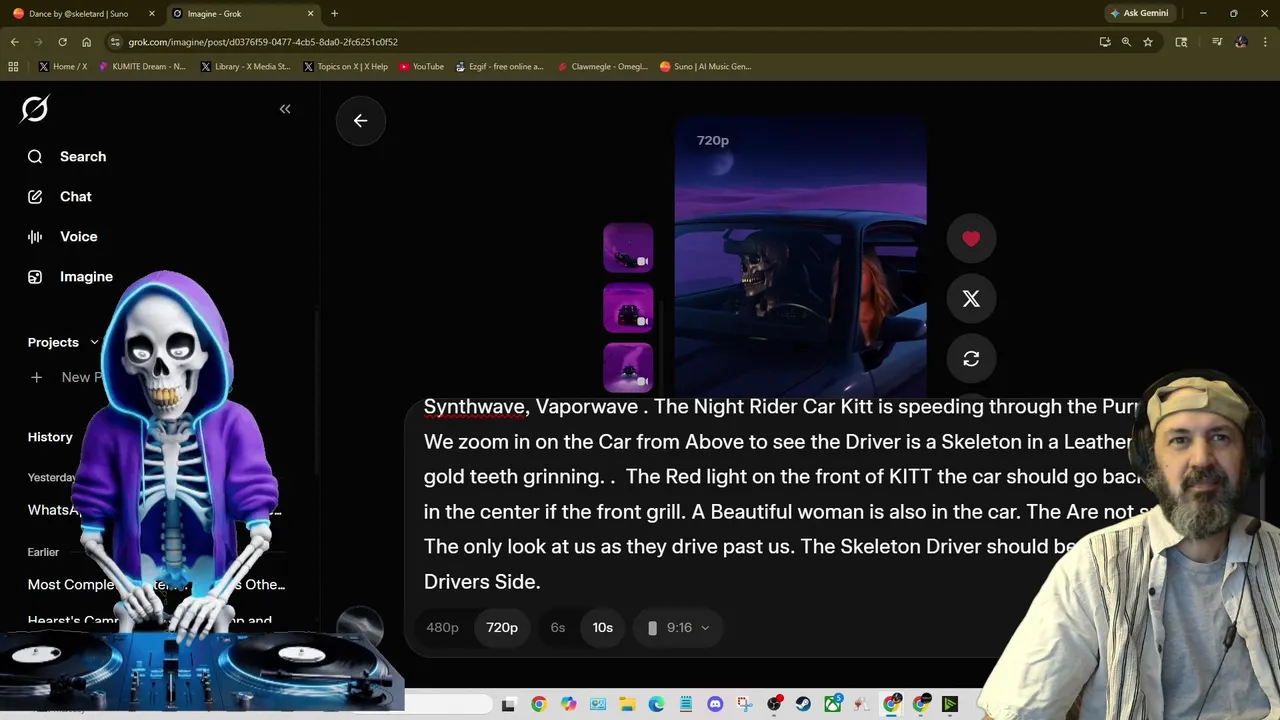Open the 'Home / X' bookmark

(x=62, y=66)
